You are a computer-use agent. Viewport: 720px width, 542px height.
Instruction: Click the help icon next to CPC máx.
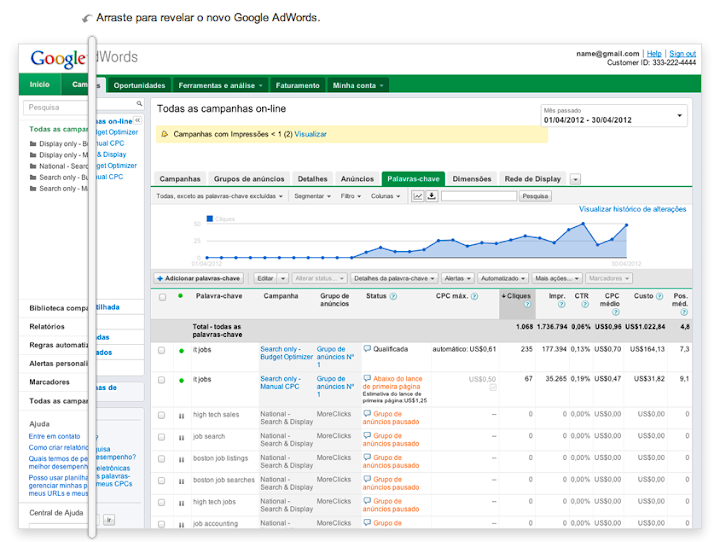tap(474, 296)
